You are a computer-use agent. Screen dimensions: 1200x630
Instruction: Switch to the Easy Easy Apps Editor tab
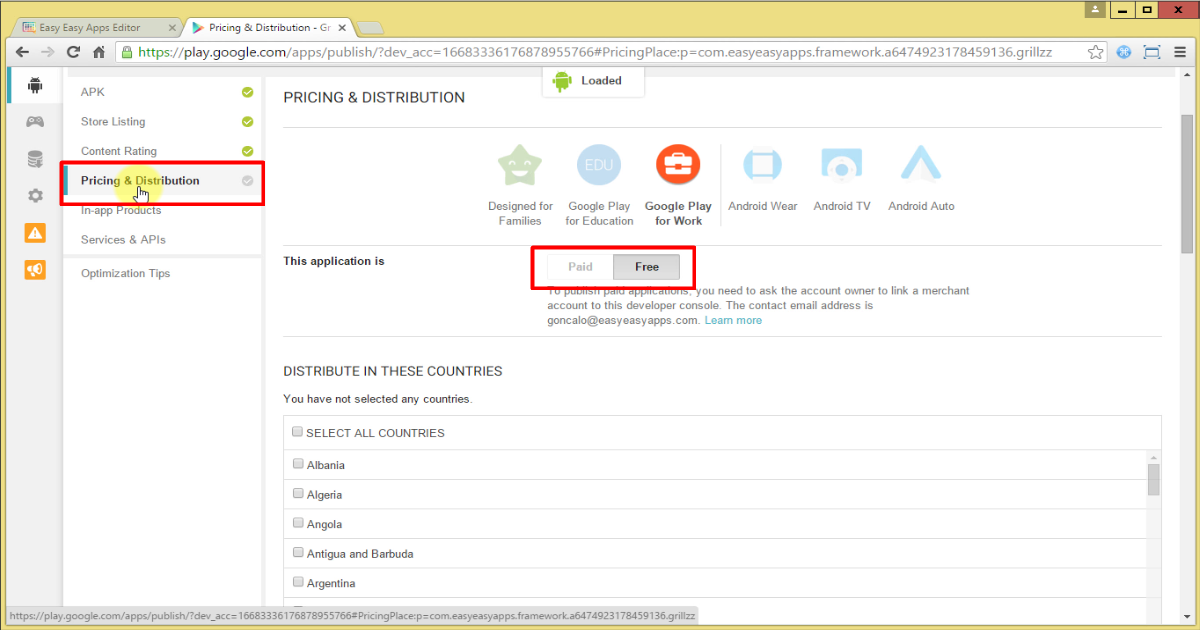click(90, 27)
